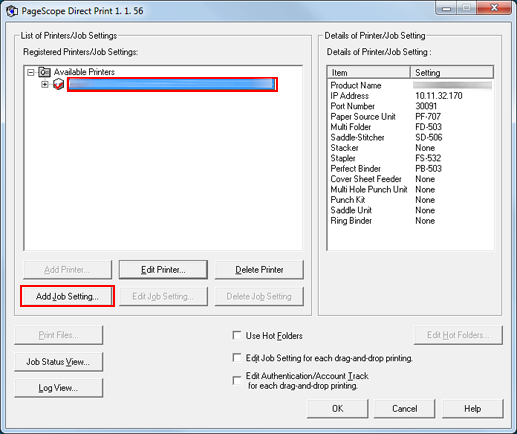
Task: Toggle Edit Job Setting for each drag-and-drop printing
Action: 237,358
